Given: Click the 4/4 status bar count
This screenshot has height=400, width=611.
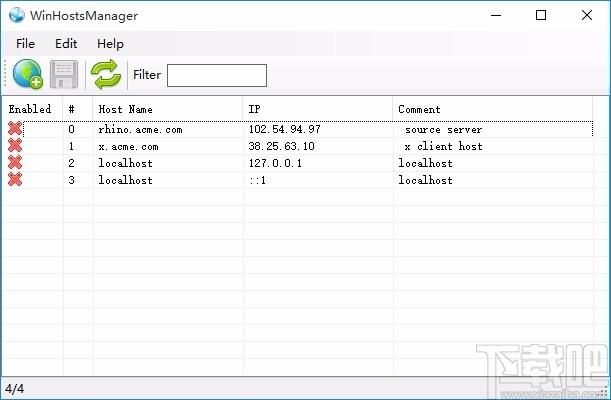Looking at the screenshot, I should (14, 388).
